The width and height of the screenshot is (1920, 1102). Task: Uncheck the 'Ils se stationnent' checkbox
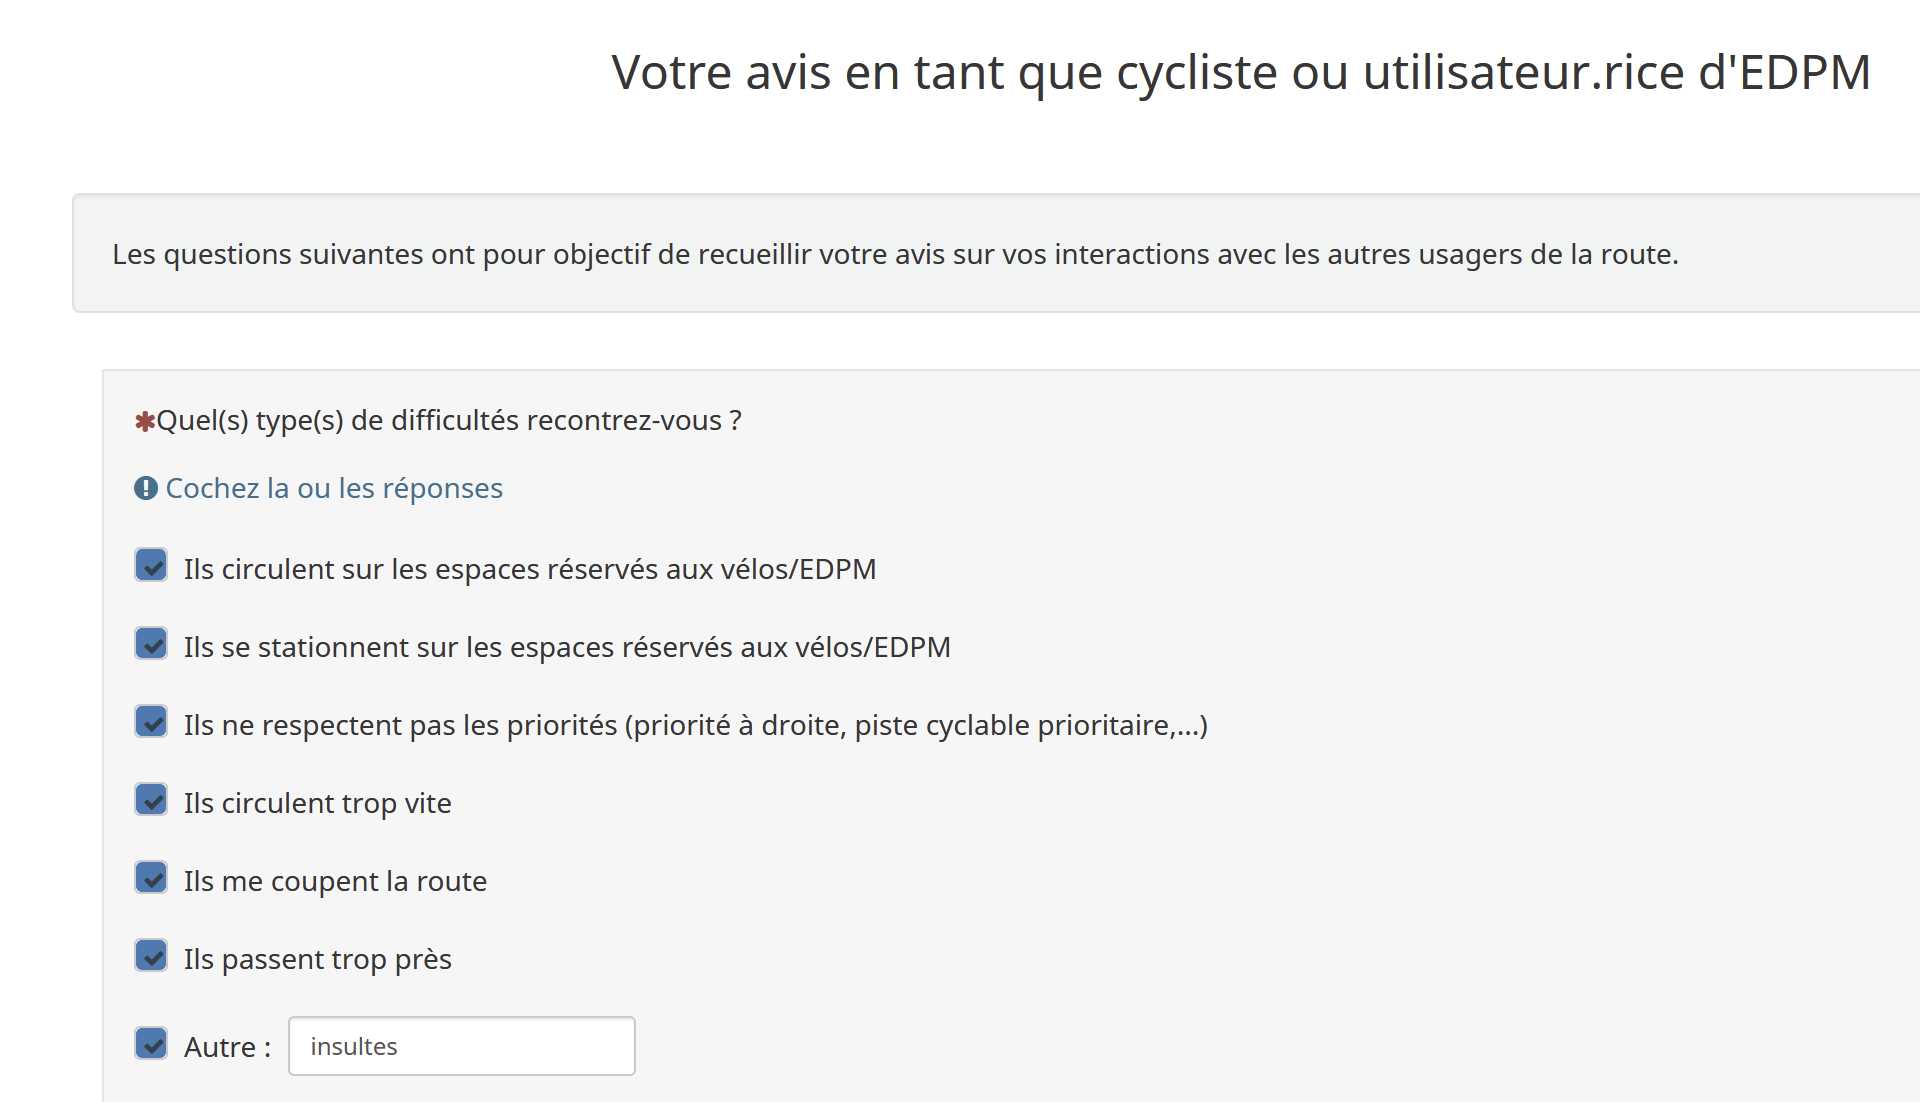[x=151, y=643]
